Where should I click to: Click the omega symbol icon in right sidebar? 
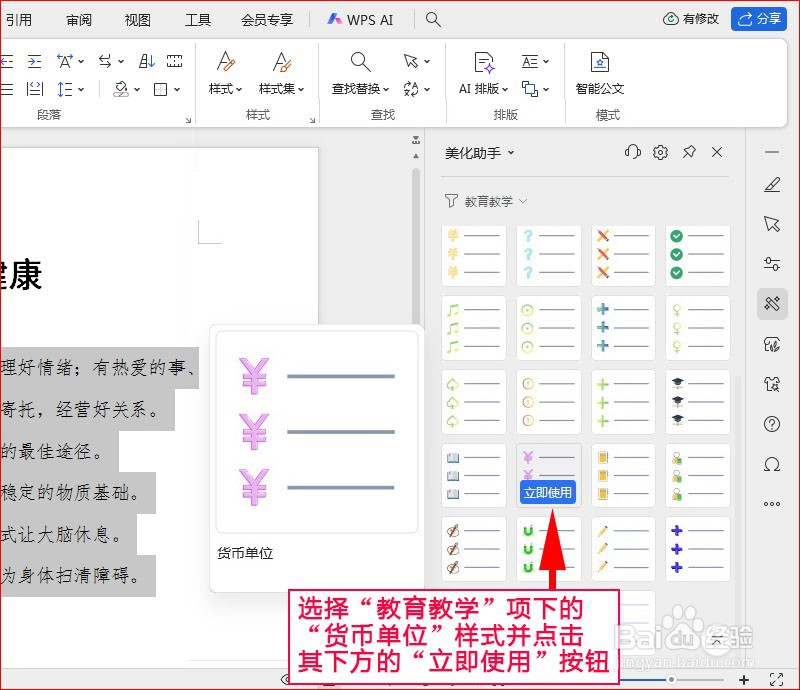(772, 464)
